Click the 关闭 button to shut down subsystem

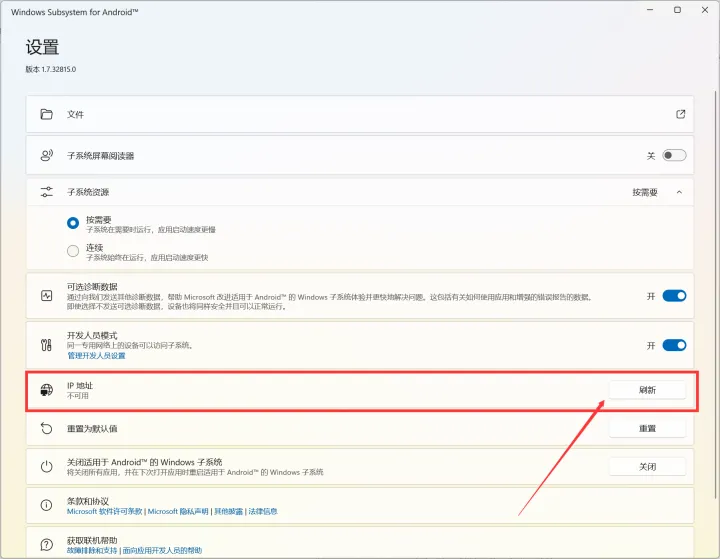pos(647,467)
